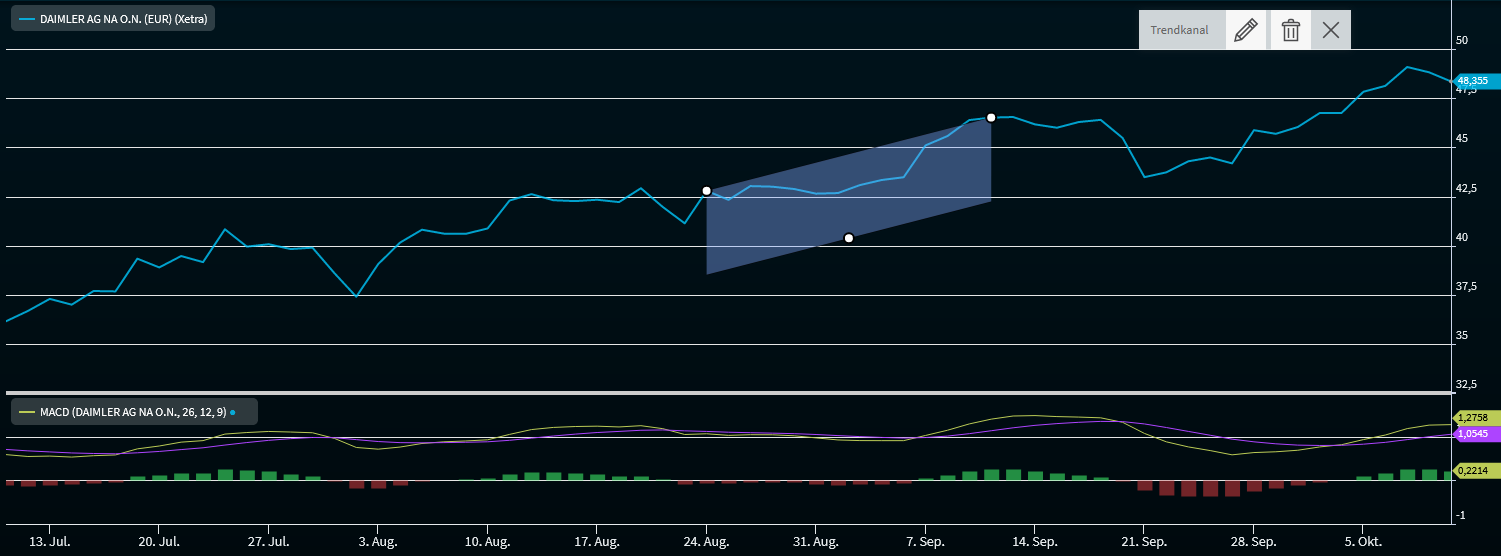Close the Trendkanal toolbar with X
This screenshot has width=1501, height=556.
click(x=1331, y=30)
